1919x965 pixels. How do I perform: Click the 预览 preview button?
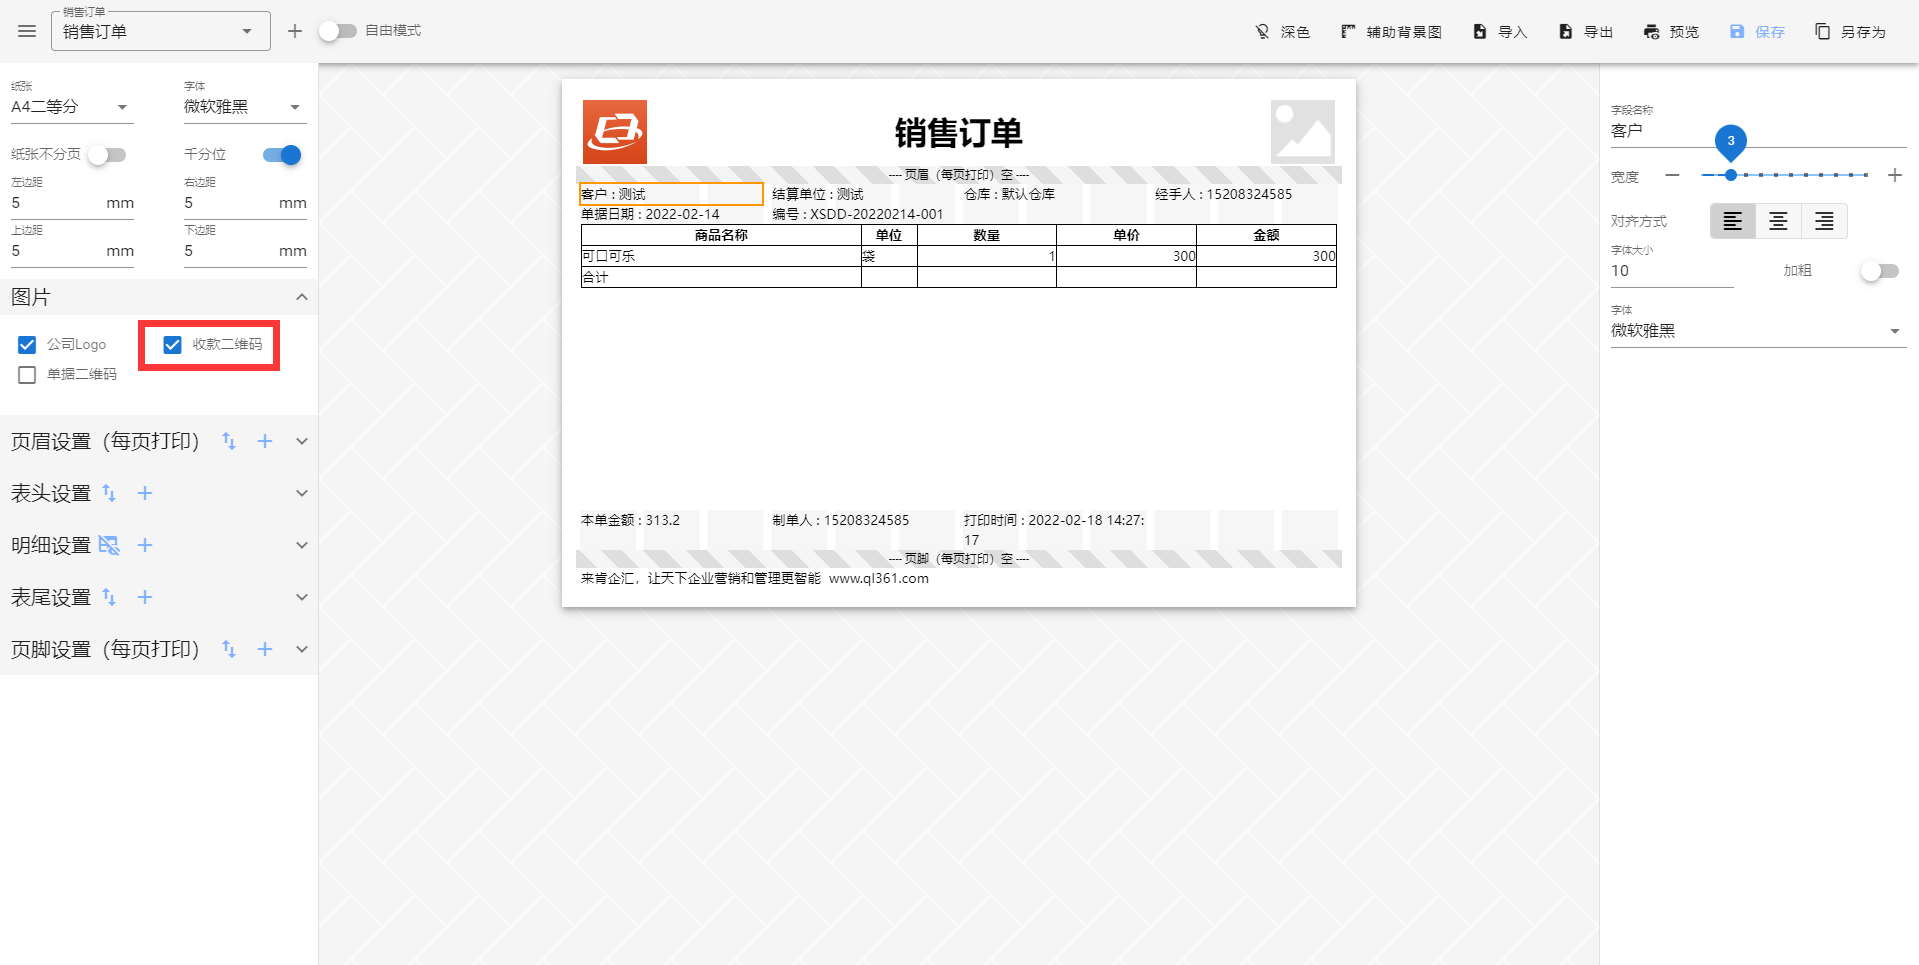[1671, 32]
